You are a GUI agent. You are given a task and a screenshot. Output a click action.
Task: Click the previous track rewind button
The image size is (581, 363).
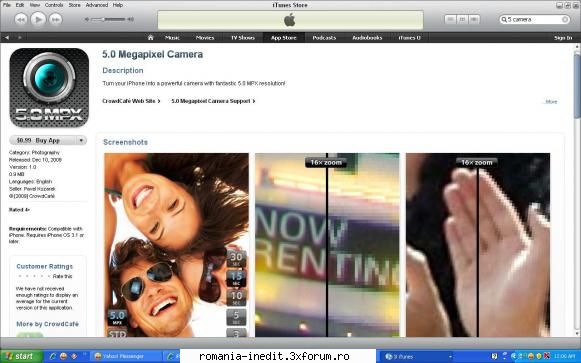click(21, 19)
